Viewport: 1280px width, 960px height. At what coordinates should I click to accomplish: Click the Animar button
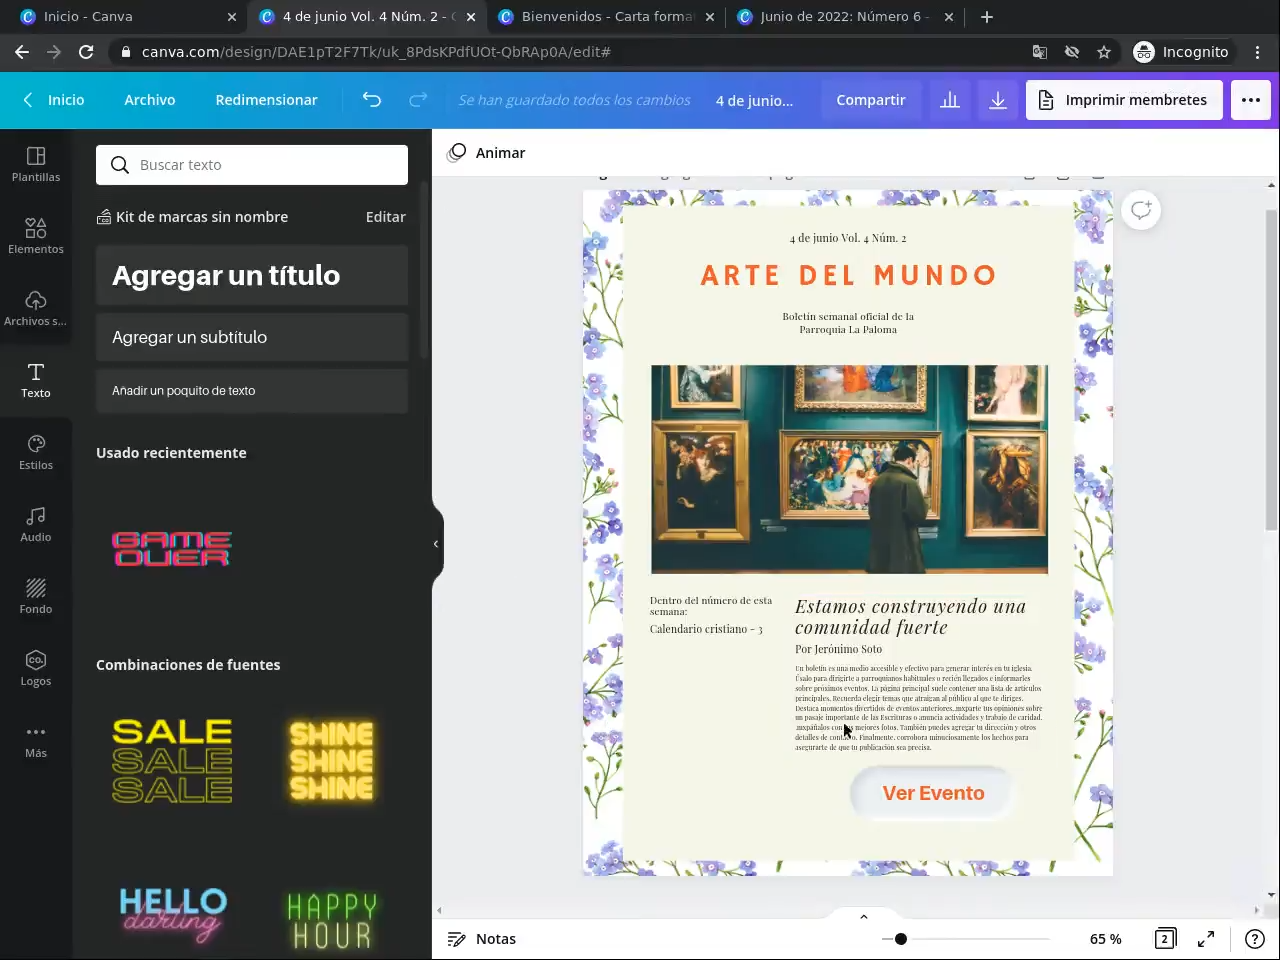[x=487, y=153]
